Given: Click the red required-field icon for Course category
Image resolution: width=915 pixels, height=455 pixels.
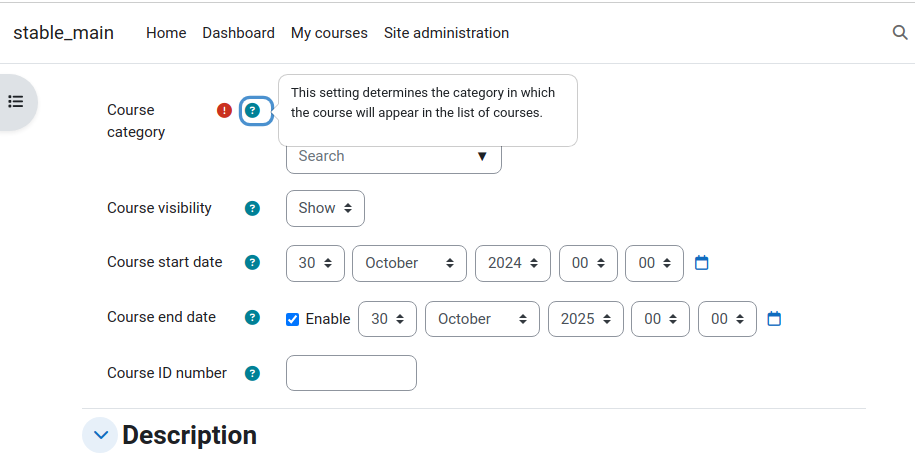Looking at the screenshot, I should (x=225, y=110).
